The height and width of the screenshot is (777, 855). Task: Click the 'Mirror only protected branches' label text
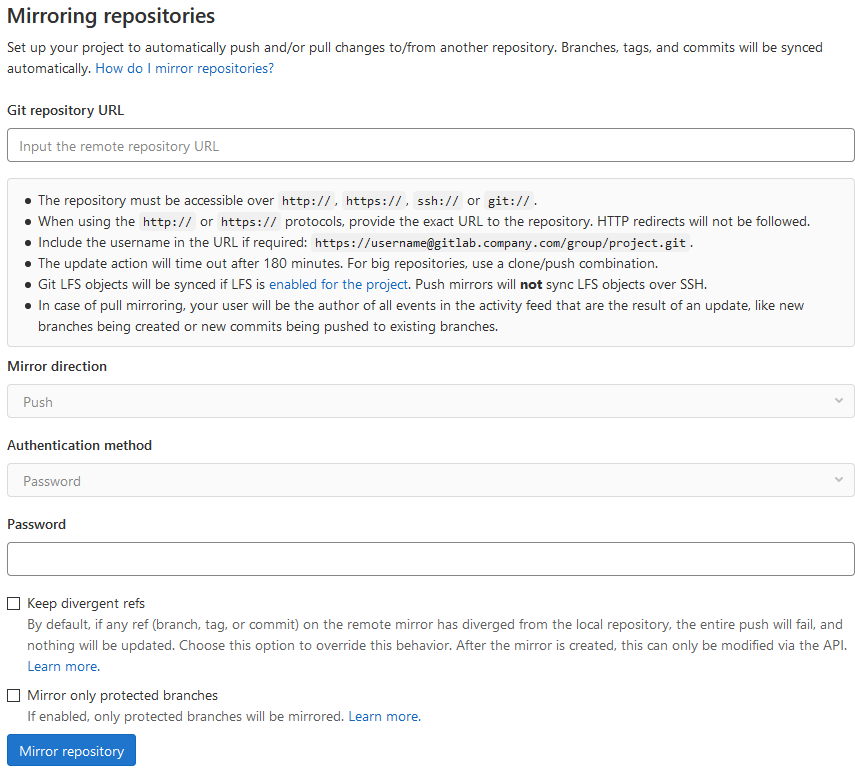pyautogui.click(x=123, y=696)
